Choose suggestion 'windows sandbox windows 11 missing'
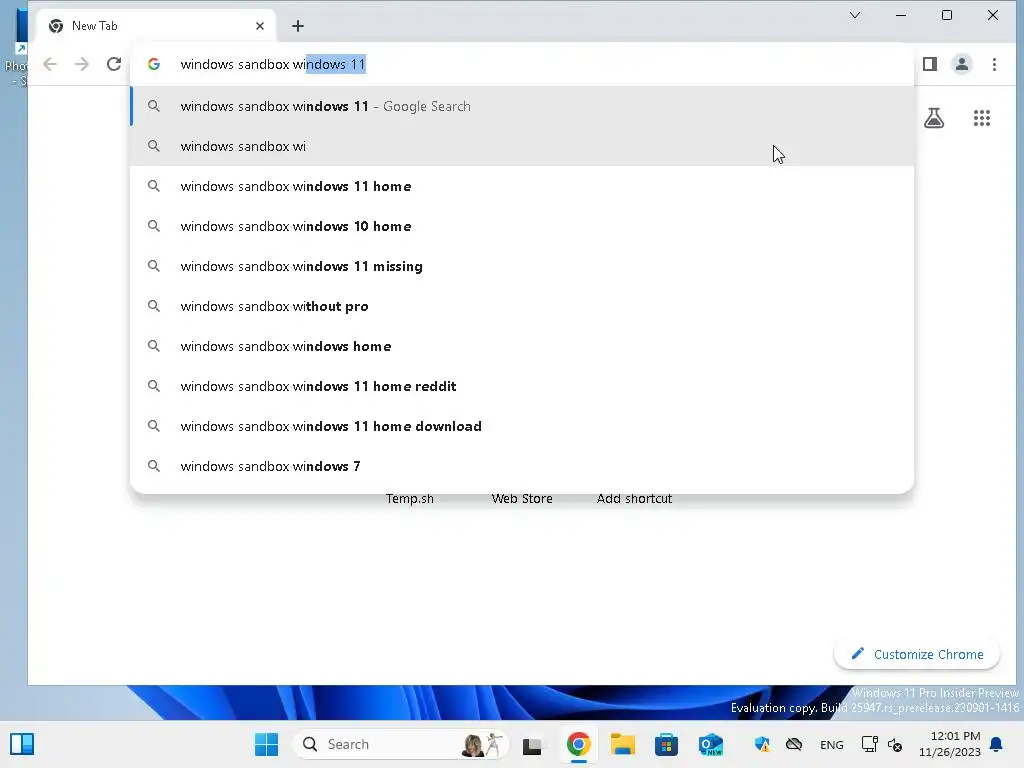The image size is (1024, 768). click(x=522, y=266)
